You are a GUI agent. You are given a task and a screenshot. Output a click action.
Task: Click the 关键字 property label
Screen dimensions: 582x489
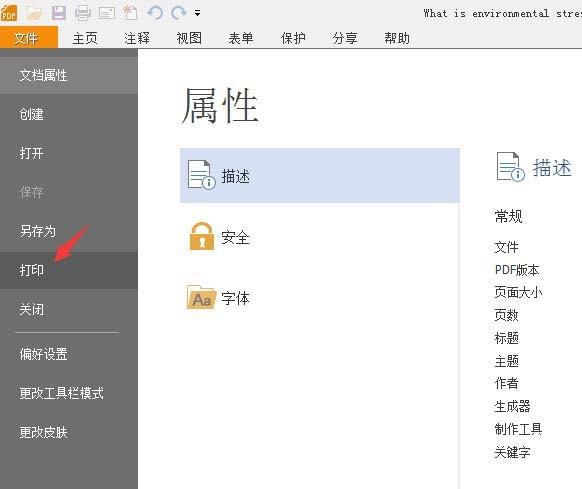pyautogui.click(x=512, y=452)
